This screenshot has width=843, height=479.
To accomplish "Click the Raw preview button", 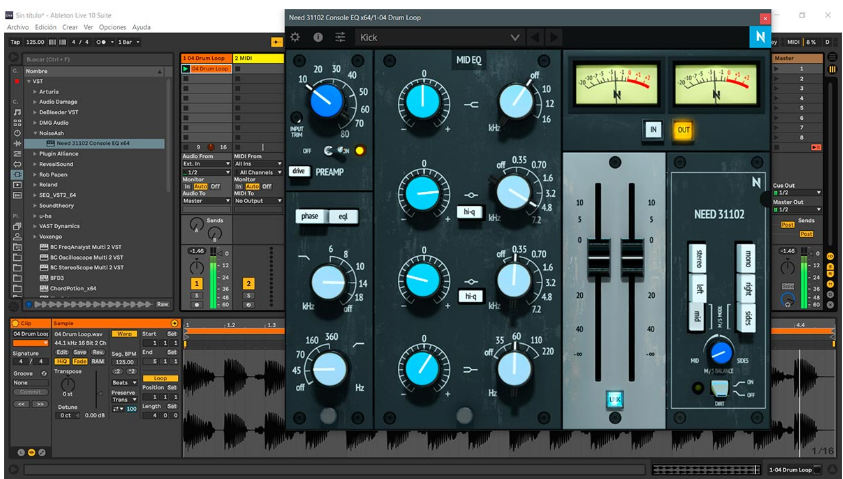I will 162,304.
